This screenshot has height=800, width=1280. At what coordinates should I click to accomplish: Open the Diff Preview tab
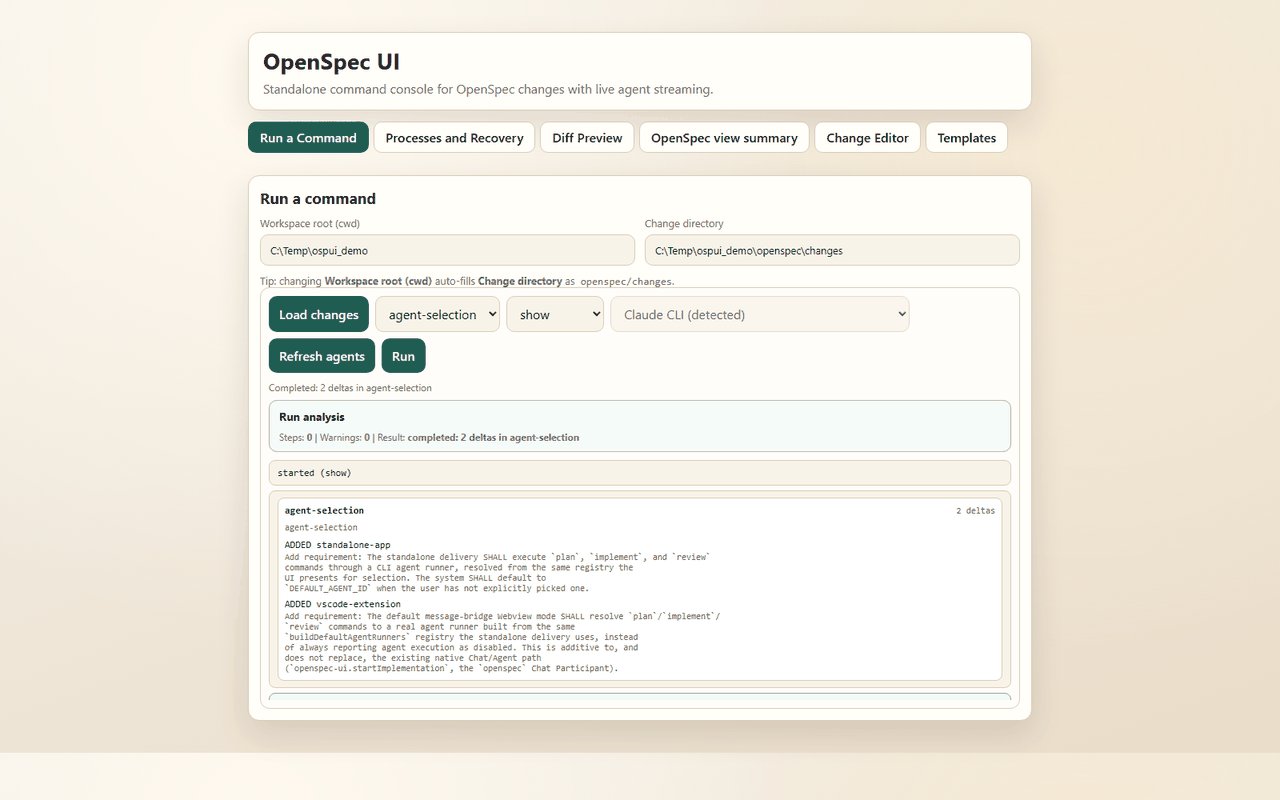click(587, 138)
